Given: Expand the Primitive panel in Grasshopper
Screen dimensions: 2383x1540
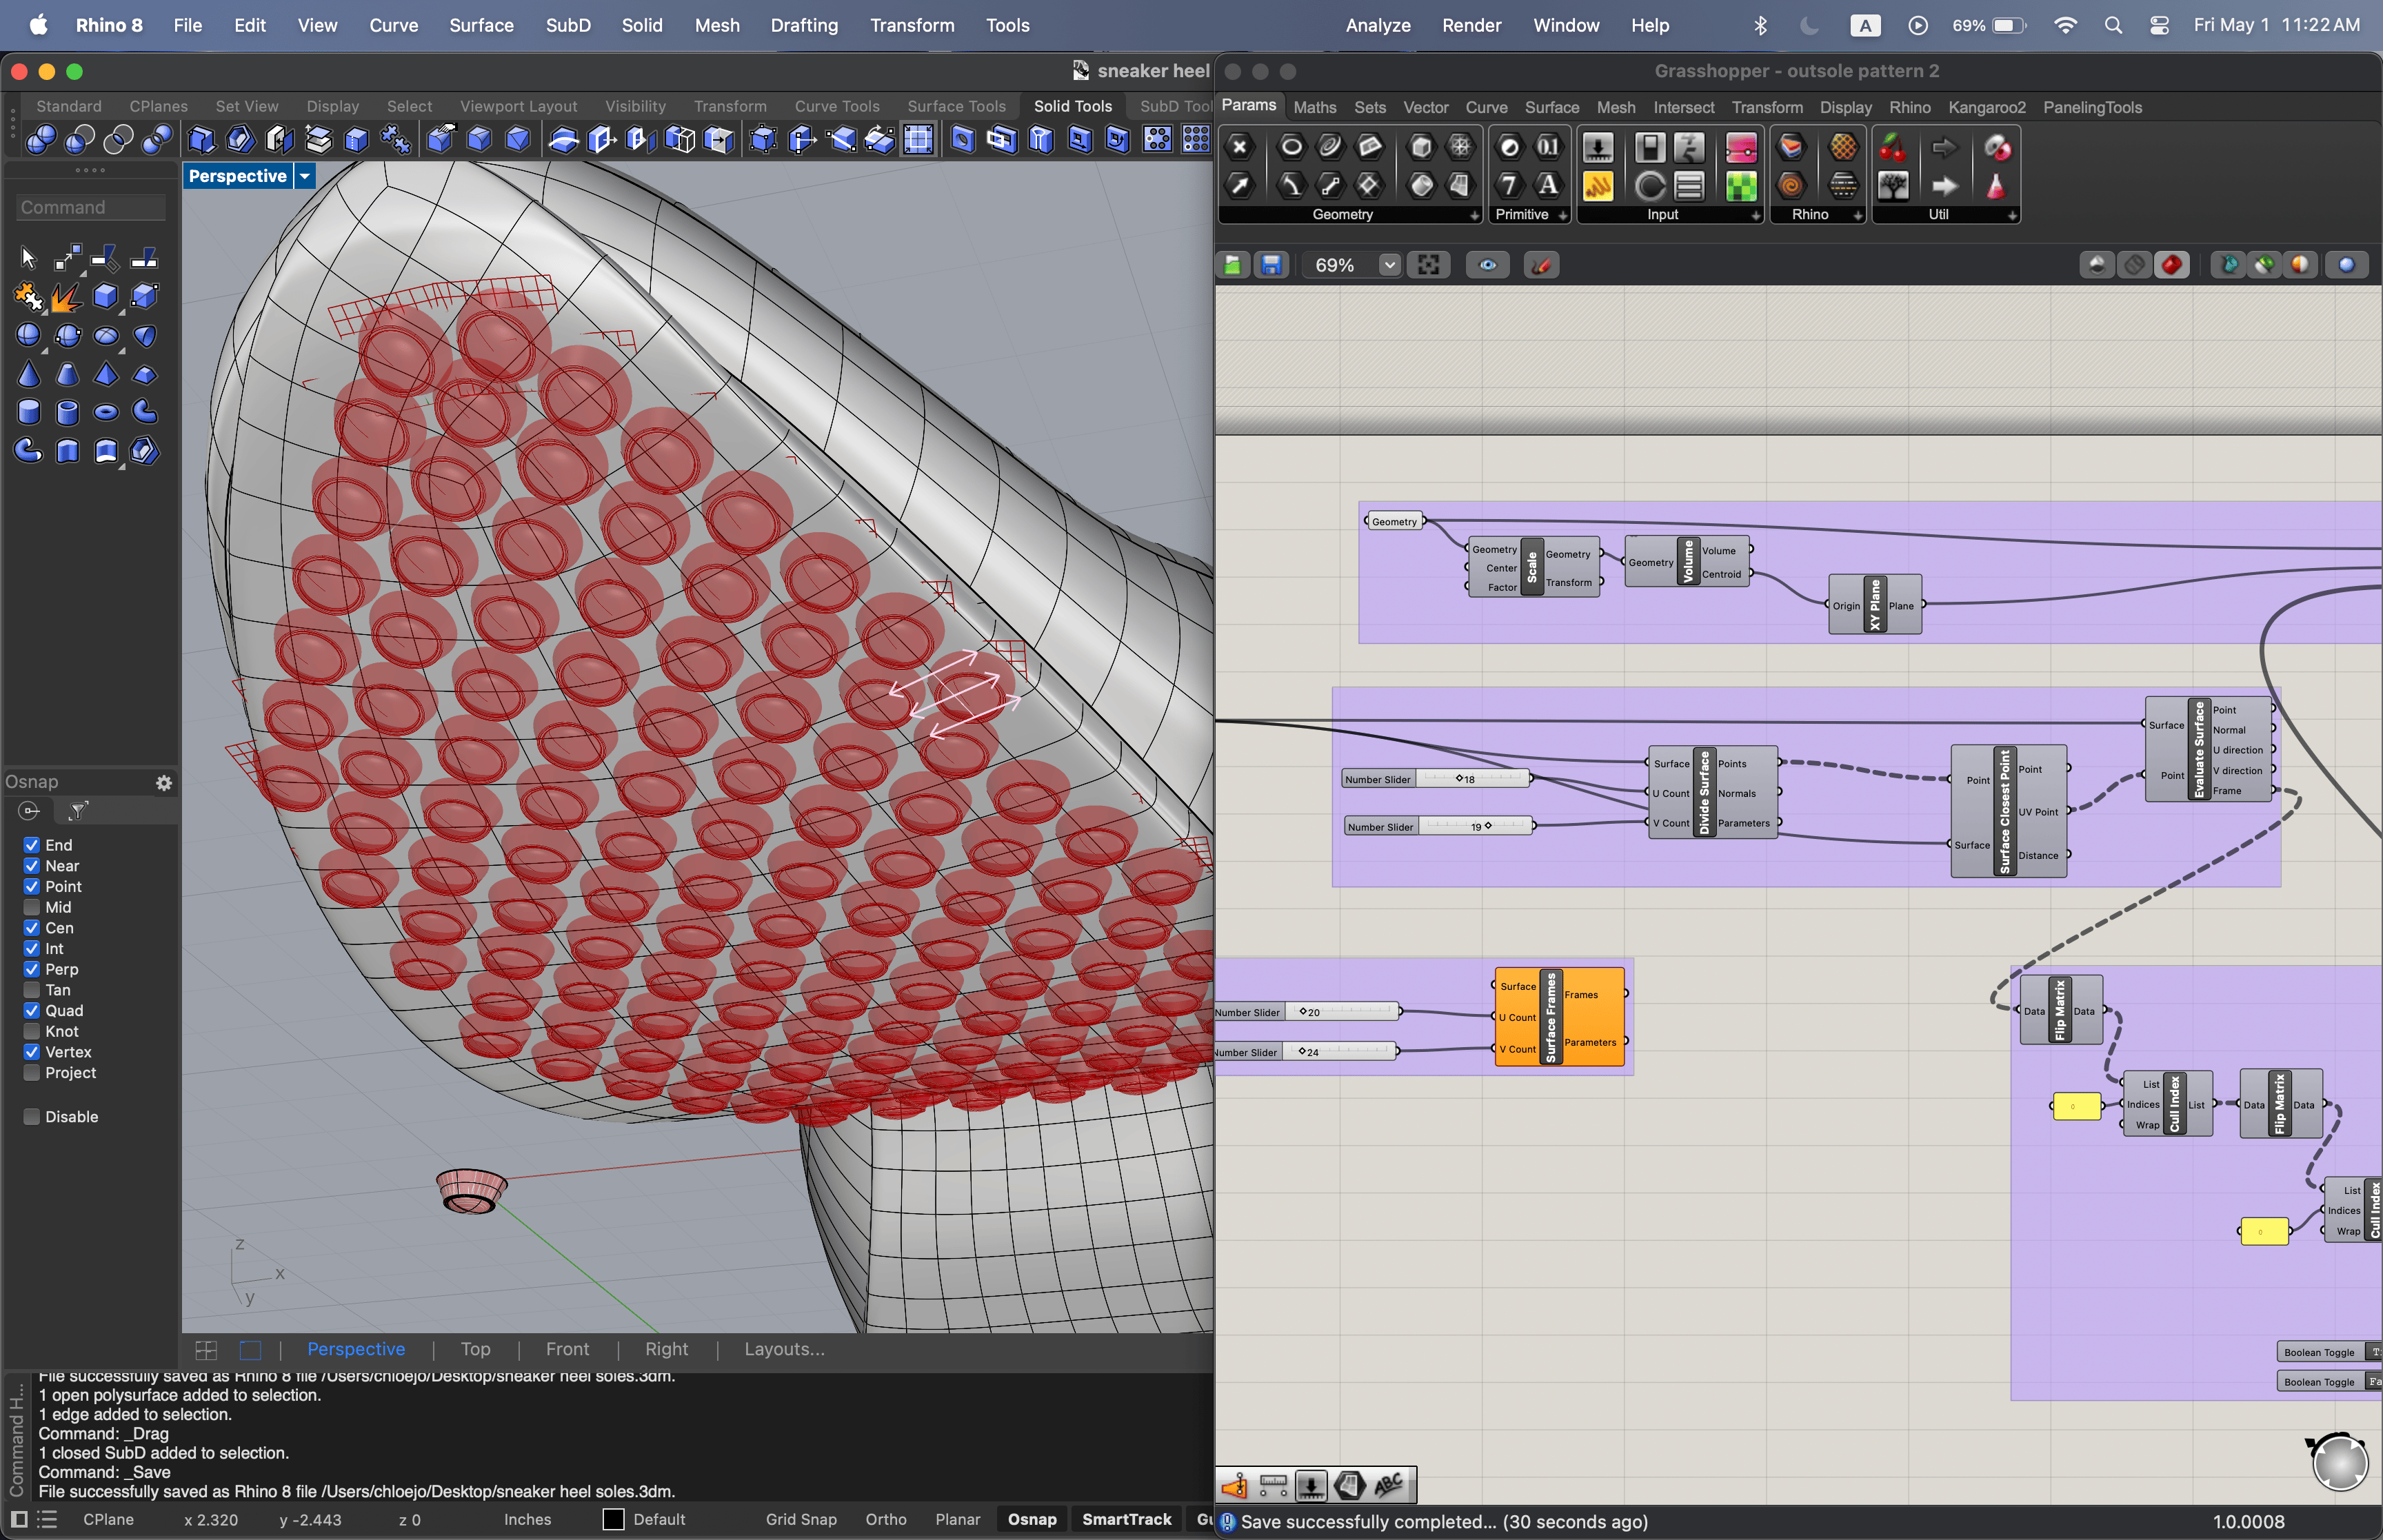Looking at the screenshot, I should point(1562,215).
